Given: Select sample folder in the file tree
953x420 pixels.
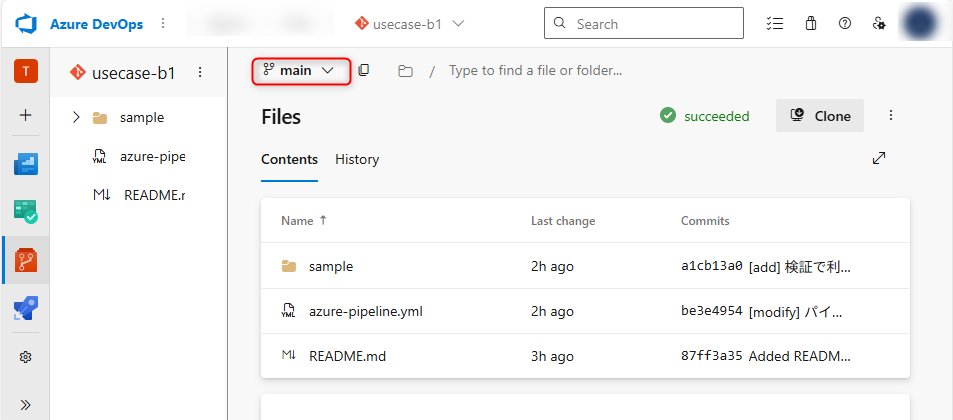Looking at the screenshot, I should (x=142, y=117).
